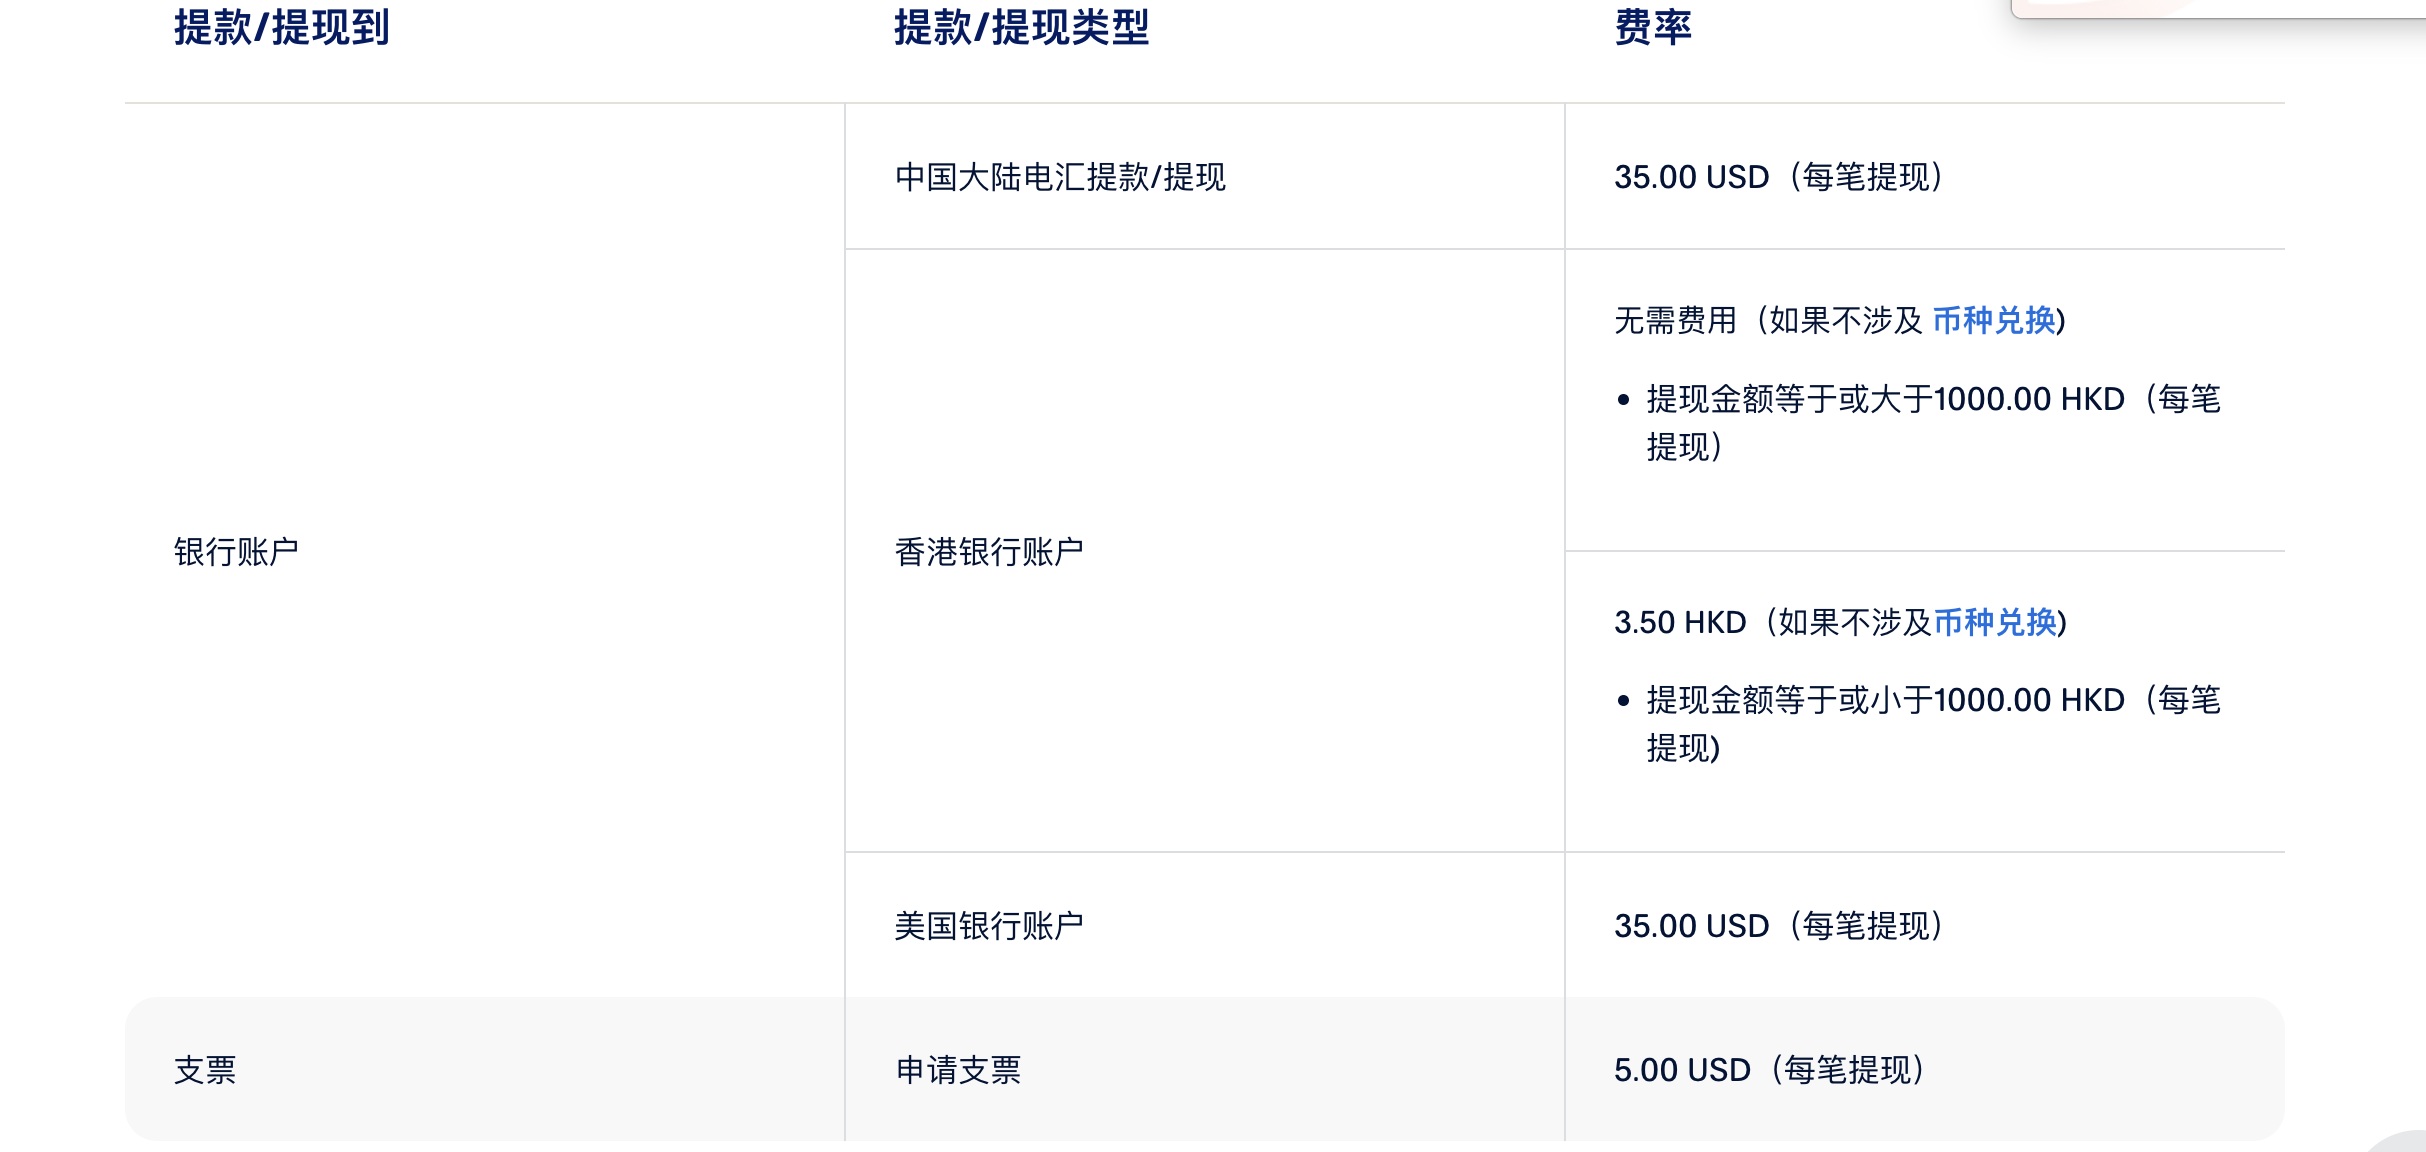Screen dimensions: 2426x1152
Task: Click the 支票 row label
Action: coord(205,1071)
